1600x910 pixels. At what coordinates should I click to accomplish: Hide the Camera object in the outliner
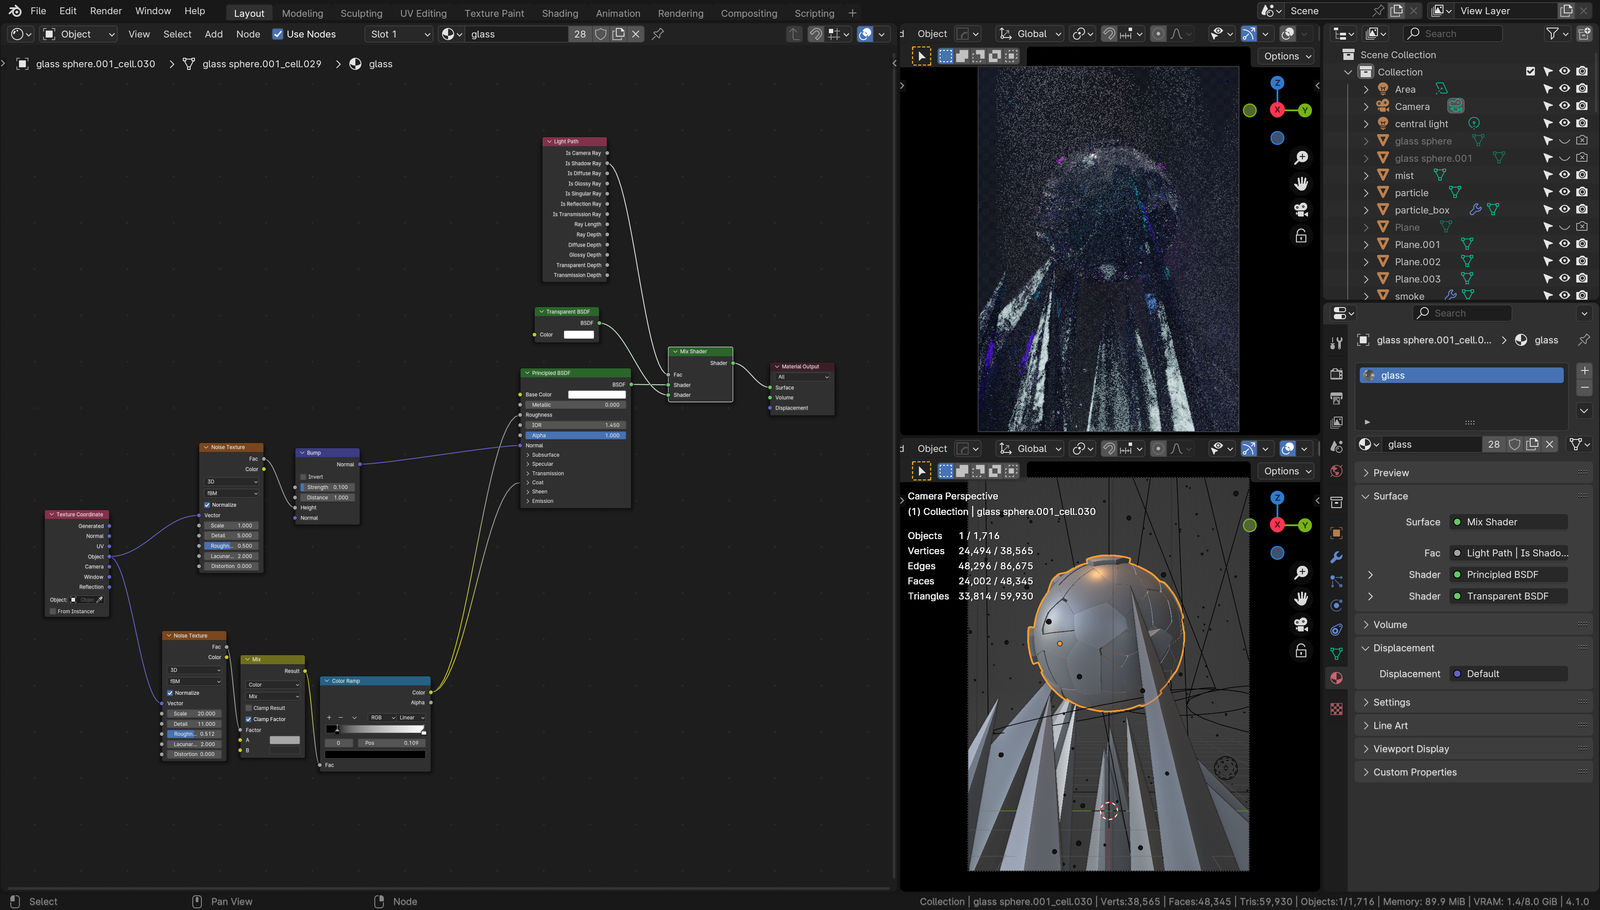pyautogui.click(x=1565, y=106)
